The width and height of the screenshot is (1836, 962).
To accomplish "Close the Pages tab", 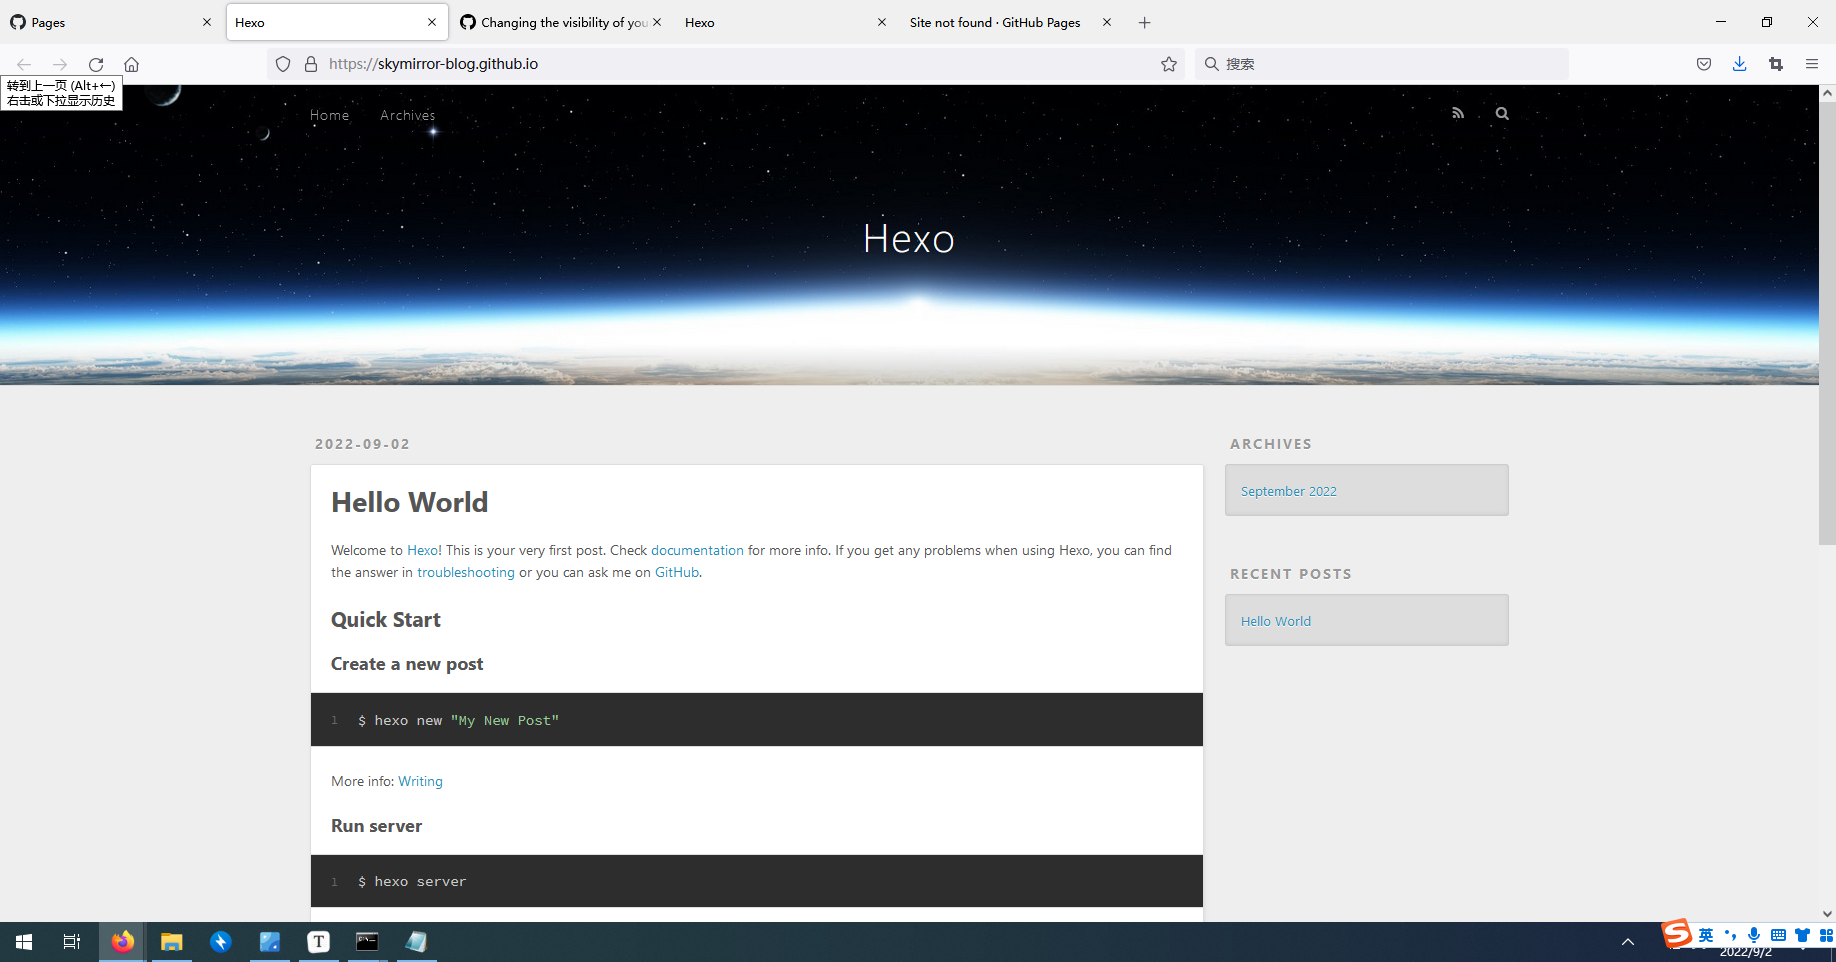I will coord(207,22).
